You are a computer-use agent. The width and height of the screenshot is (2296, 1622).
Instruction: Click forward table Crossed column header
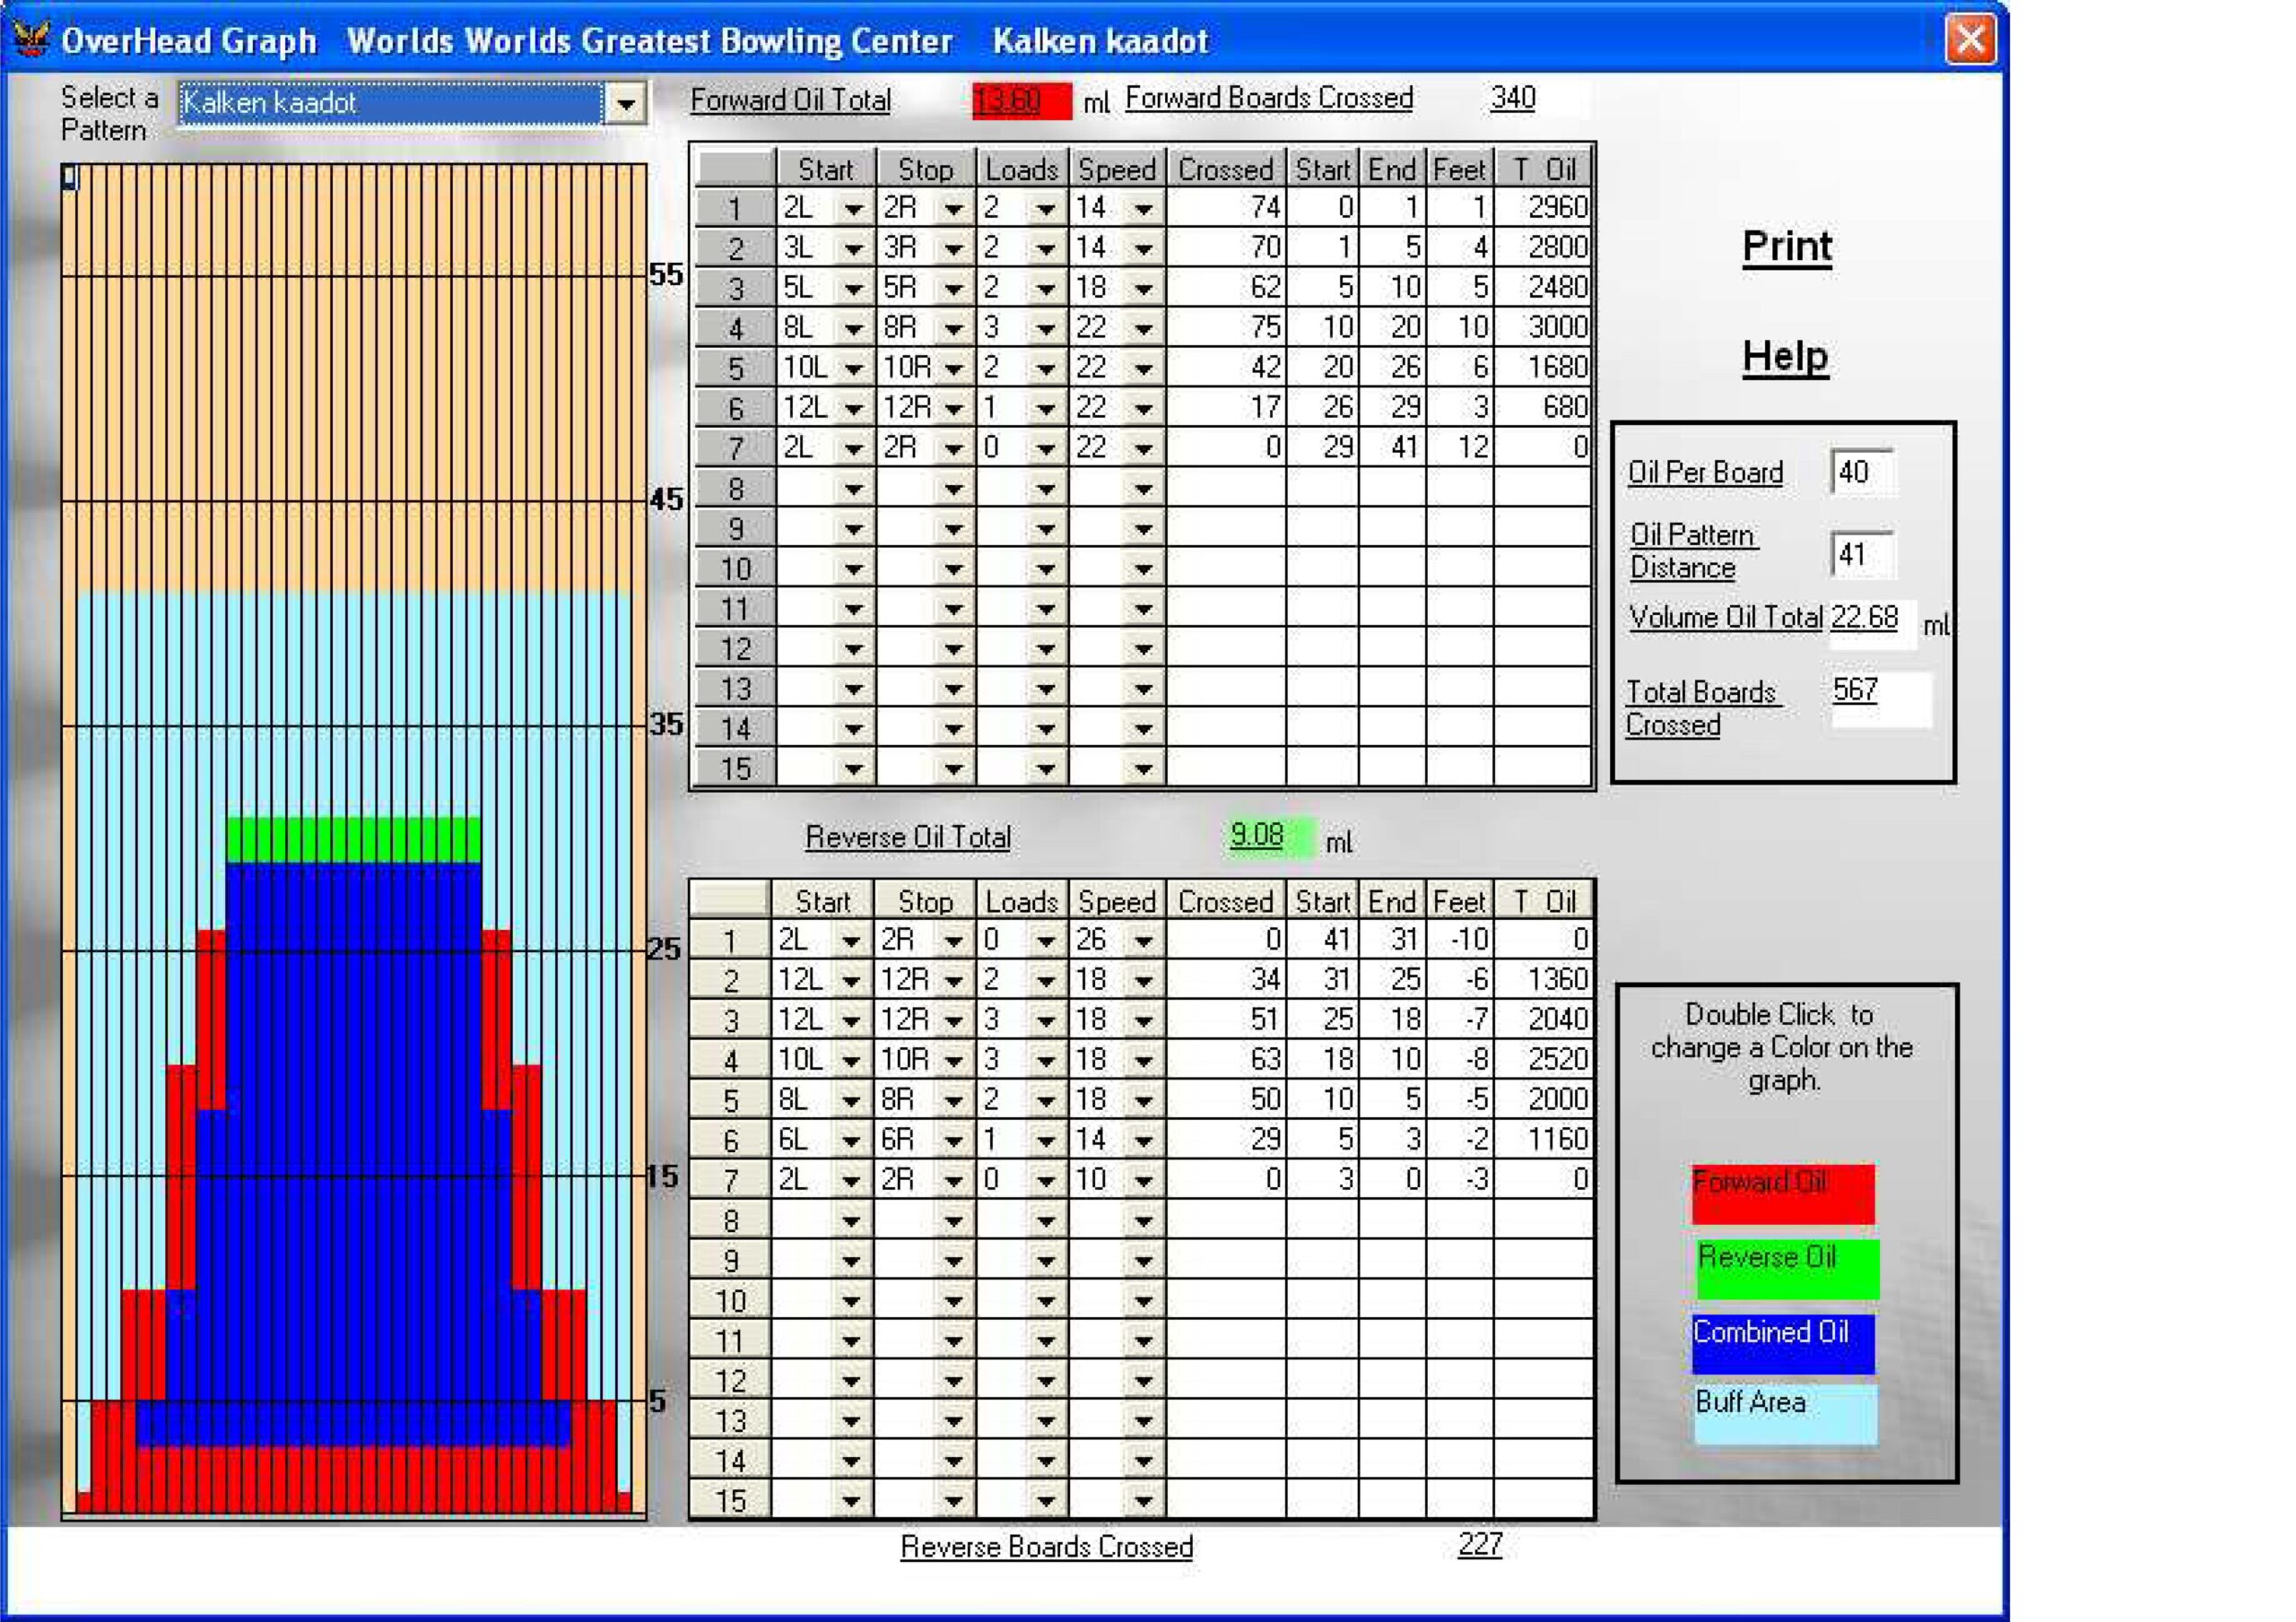(1226, 169)
